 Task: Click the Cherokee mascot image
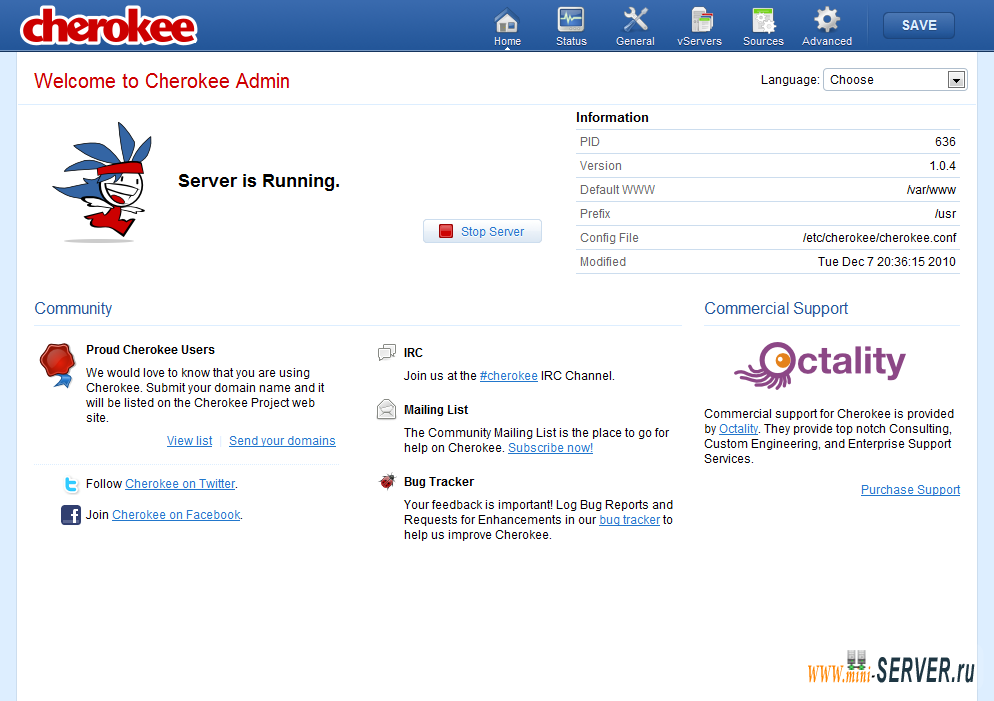coord(102,183)
